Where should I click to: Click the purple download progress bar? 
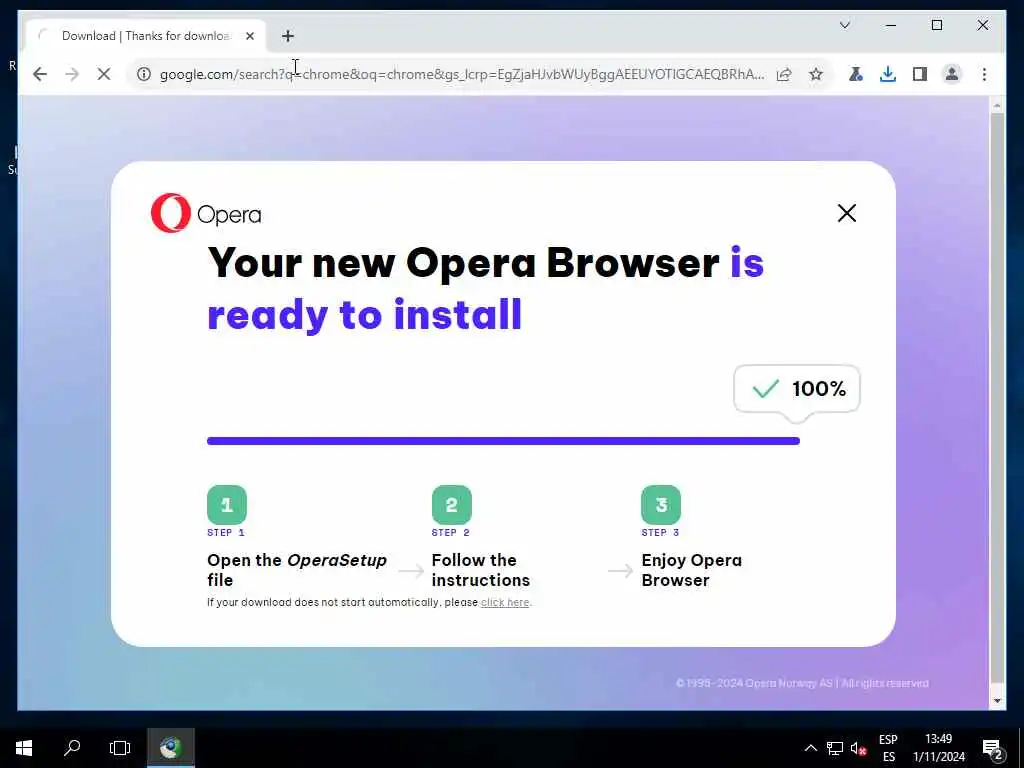coord(504,441)
